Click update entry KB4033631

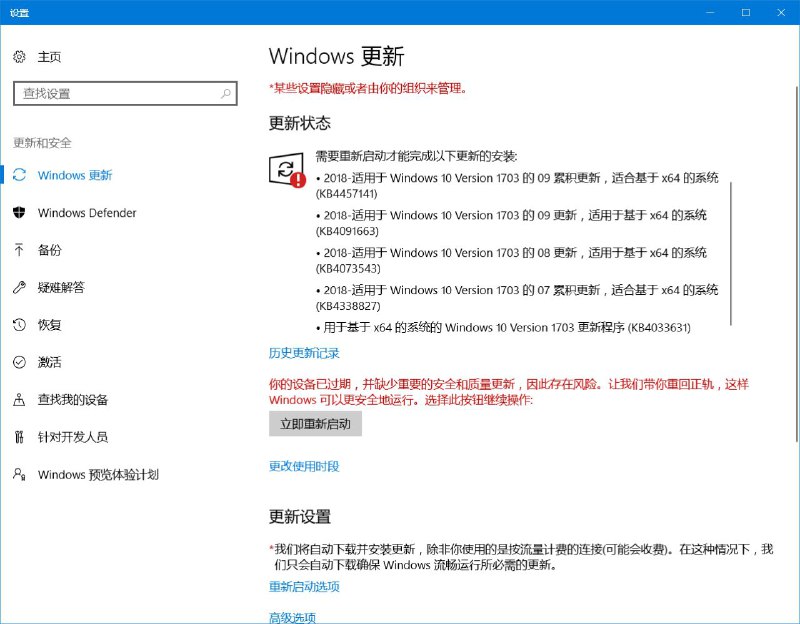pyautogui.click(x=503, y=328)
